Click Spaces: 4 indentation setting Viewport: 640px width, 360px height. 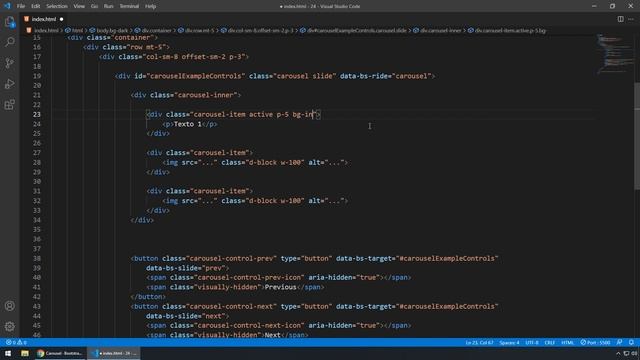[509, 342]
